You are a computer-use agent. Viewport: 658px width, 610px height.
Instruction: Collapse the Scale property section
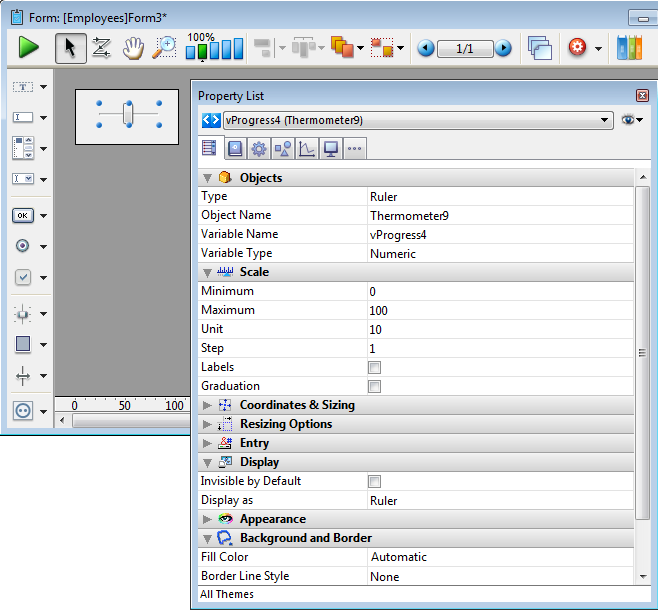point(207,272)
